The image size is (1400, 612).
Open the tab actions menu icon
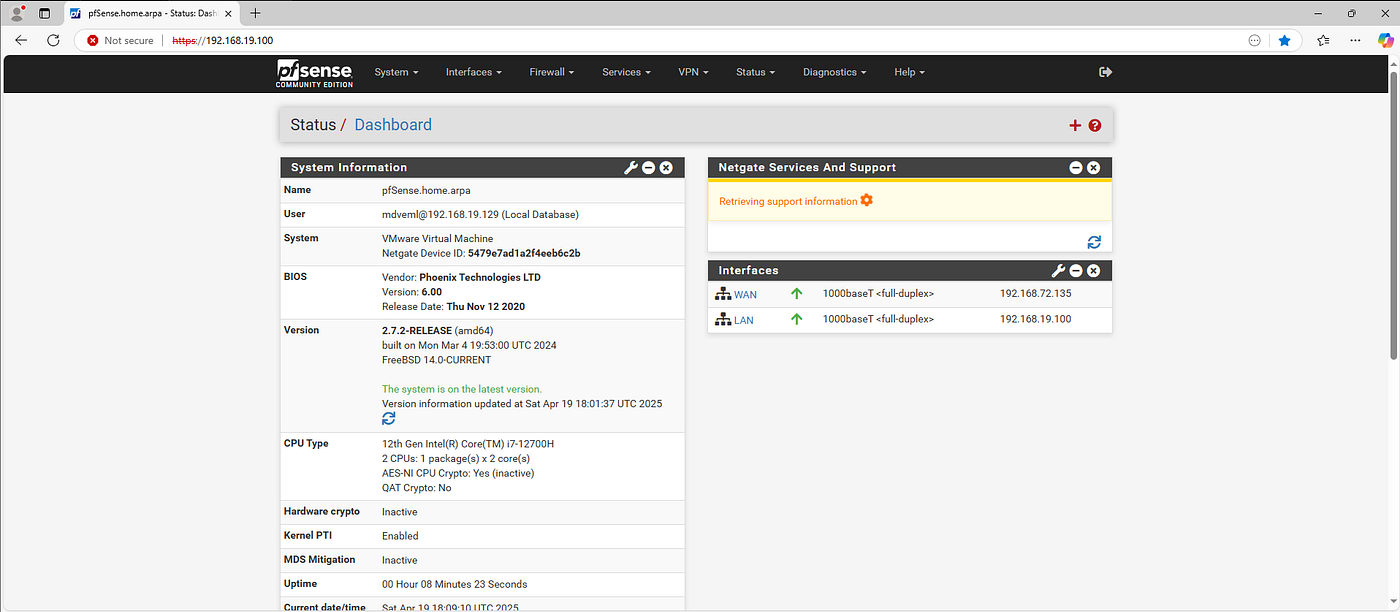[44, 13]
